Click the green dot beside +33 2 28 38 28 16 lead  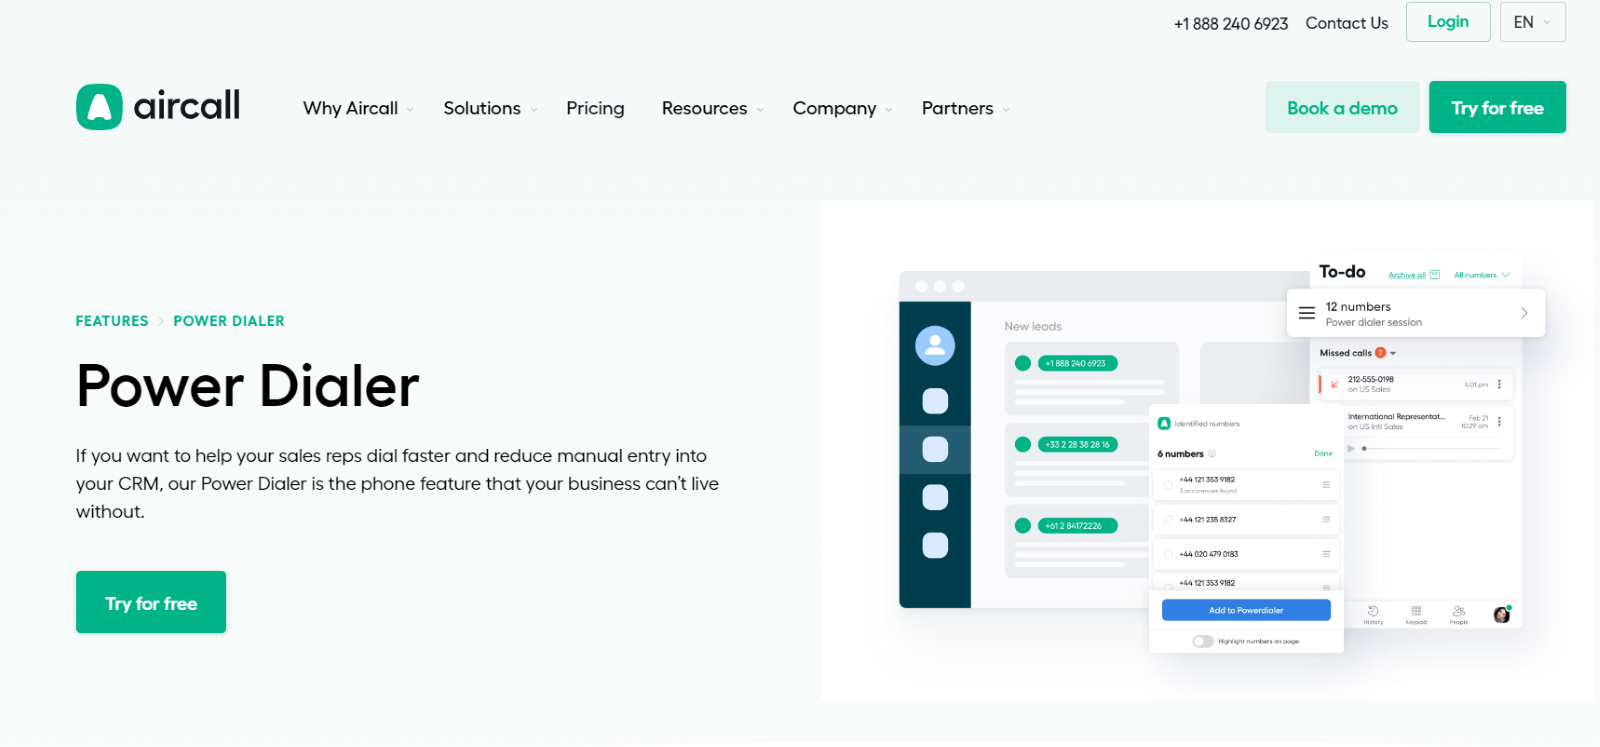tap(1023, 444)
